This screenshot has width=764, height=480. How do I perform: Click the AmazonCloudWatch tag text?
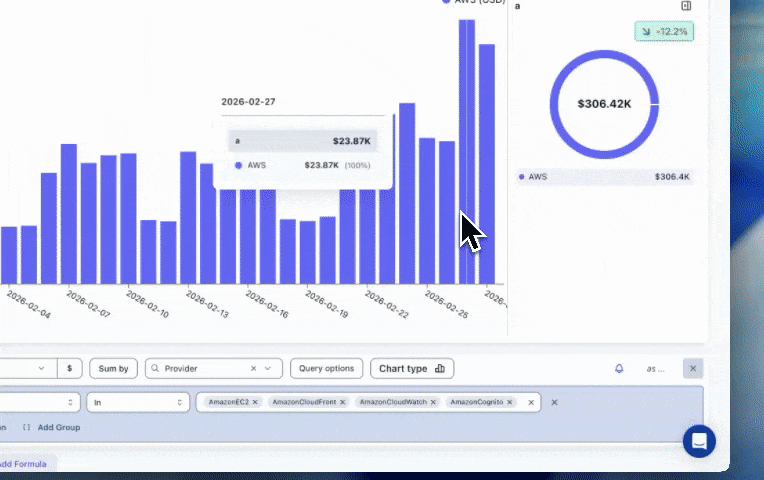click(393, 402)
